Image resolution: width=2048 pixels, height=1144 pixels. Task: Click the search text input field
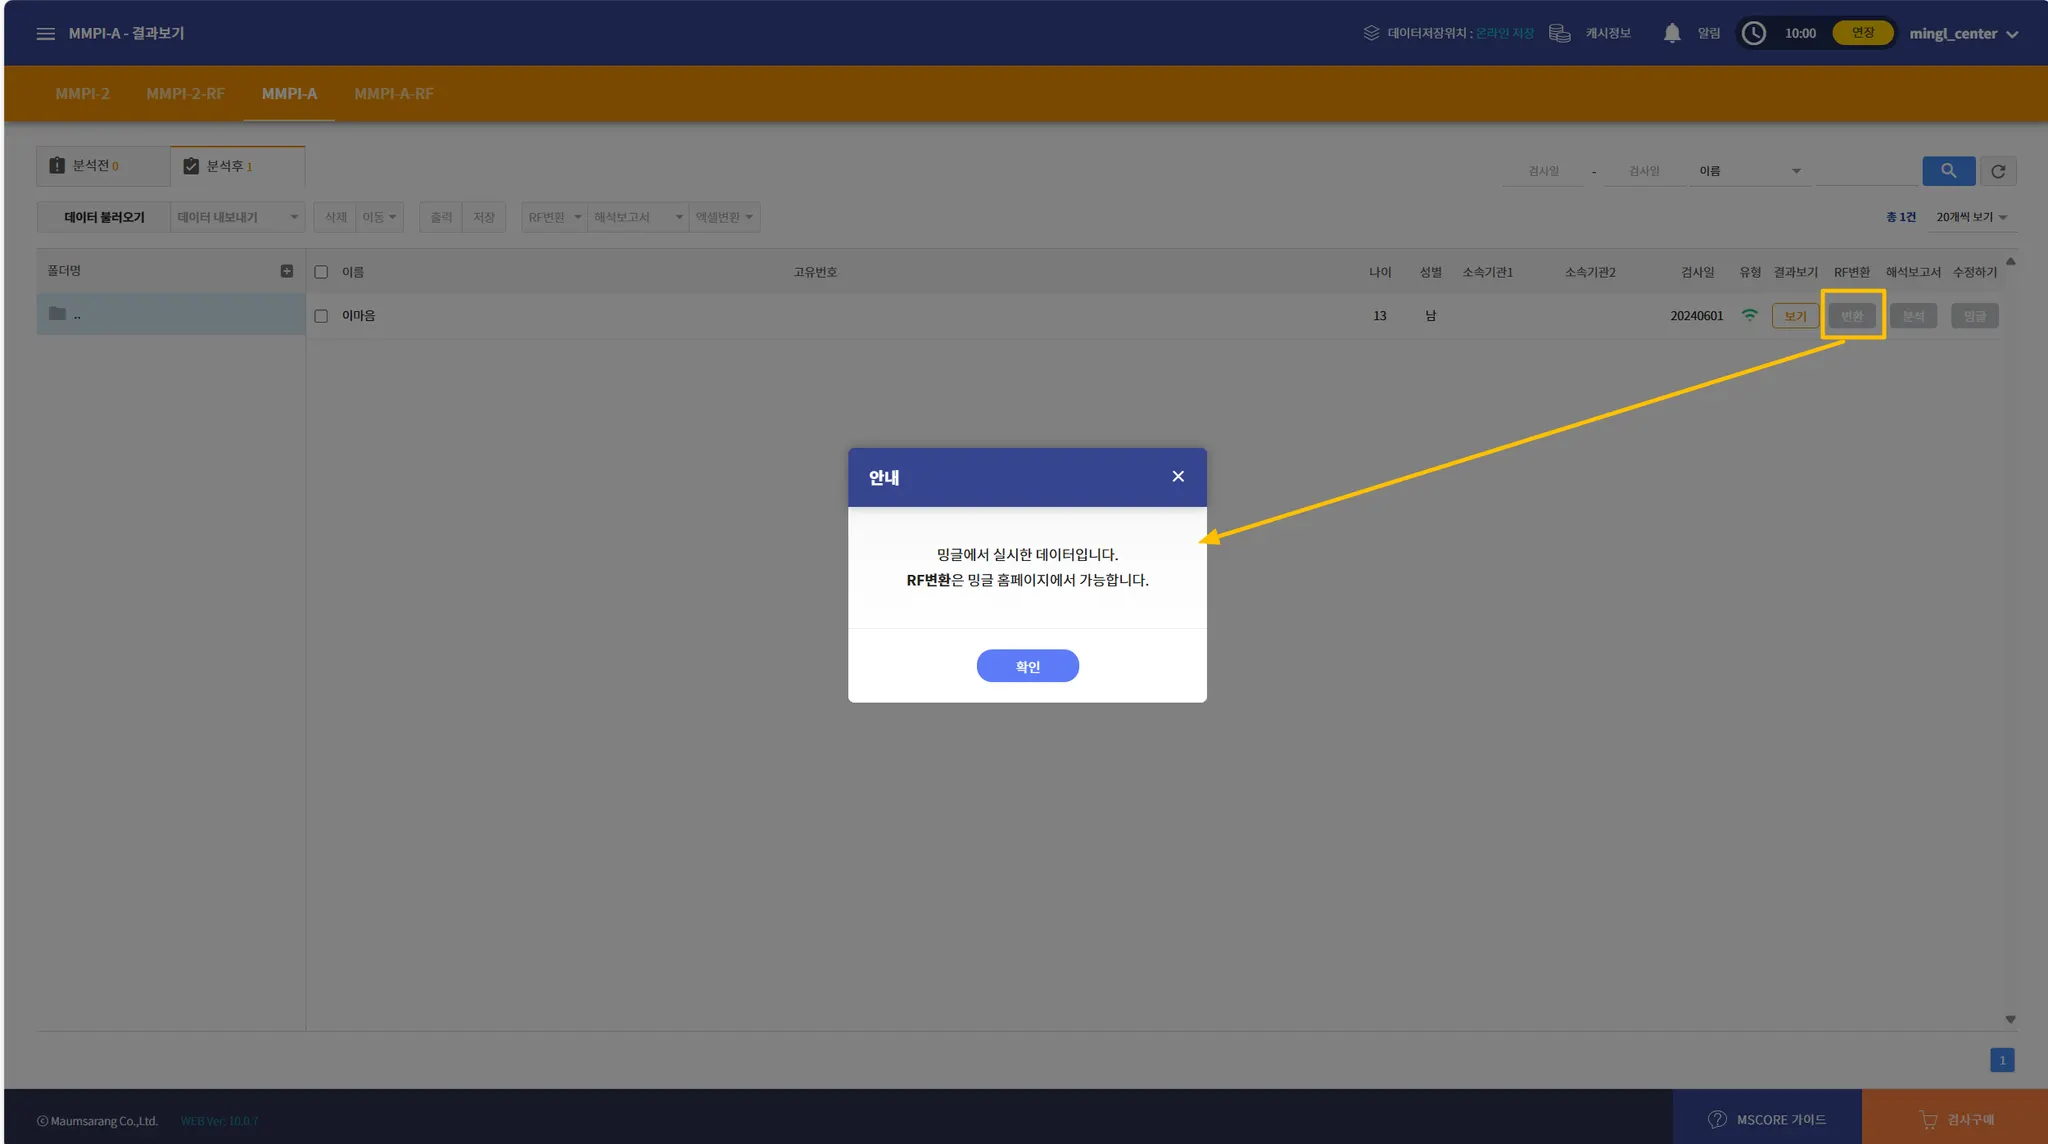click(x=1865, y=171)
